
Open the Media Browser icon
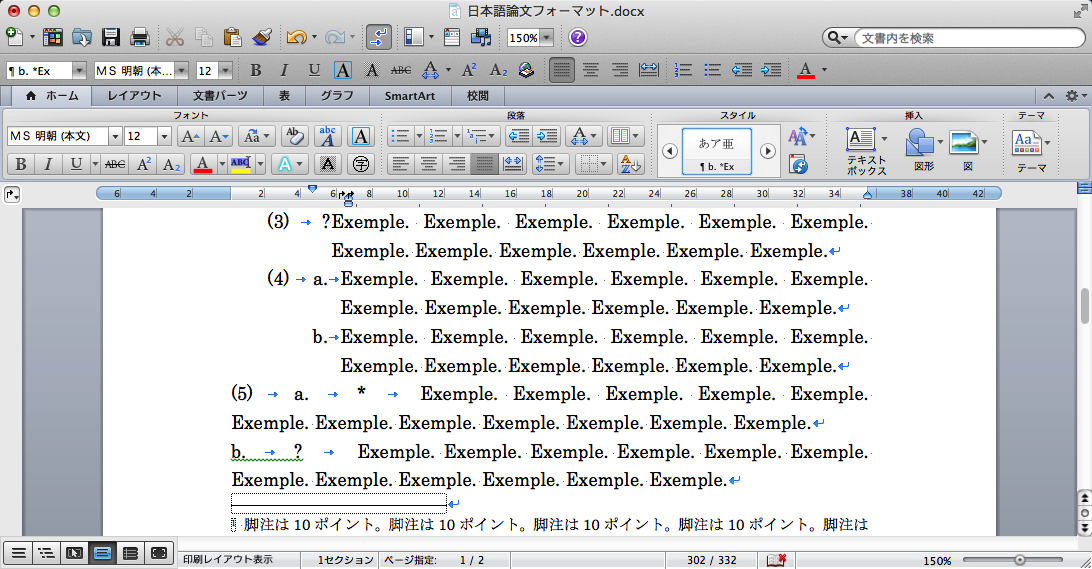click(481, 37)
